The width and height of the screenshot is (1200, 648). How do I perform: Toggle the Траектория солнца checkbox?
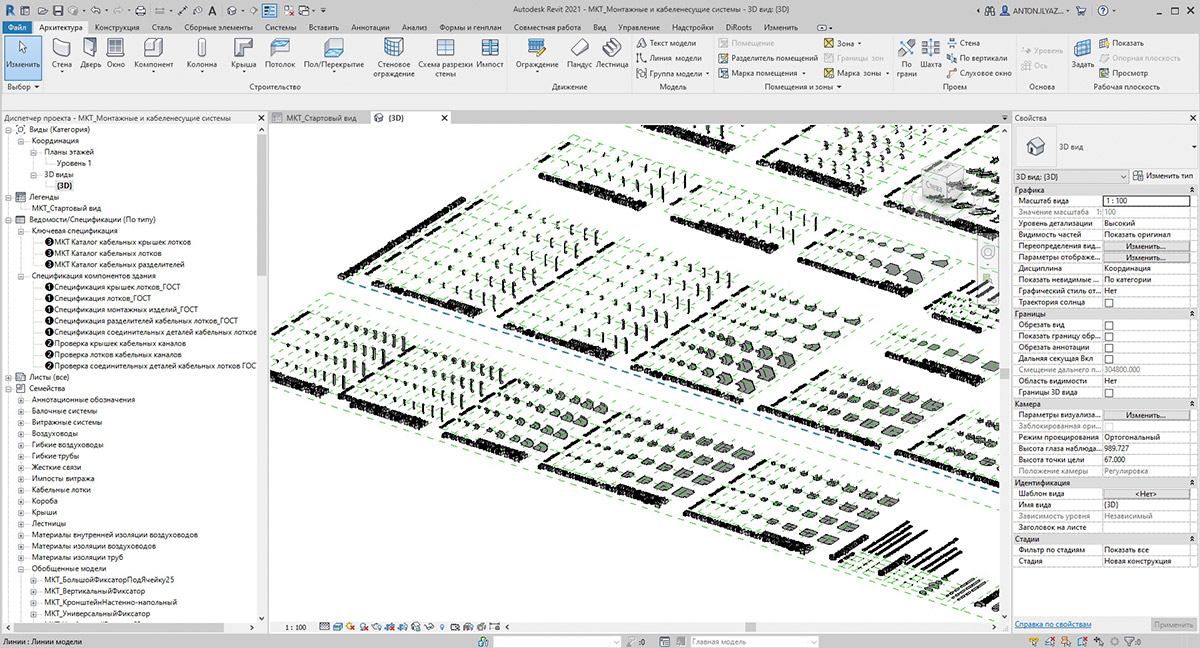(x=1108, y=302)
